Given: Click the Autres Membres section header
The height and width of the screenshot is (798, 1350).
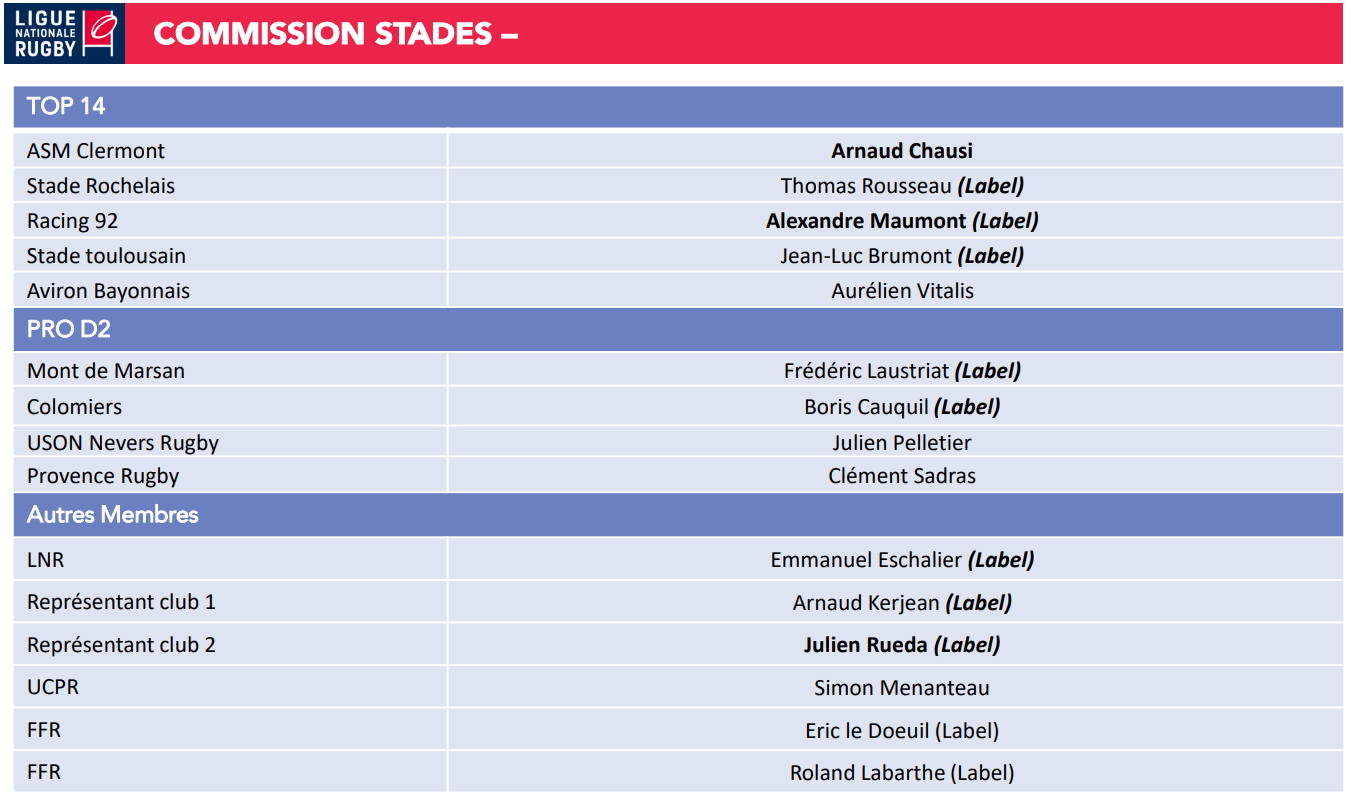Looking at the screenshot, I should click(112, 515).
